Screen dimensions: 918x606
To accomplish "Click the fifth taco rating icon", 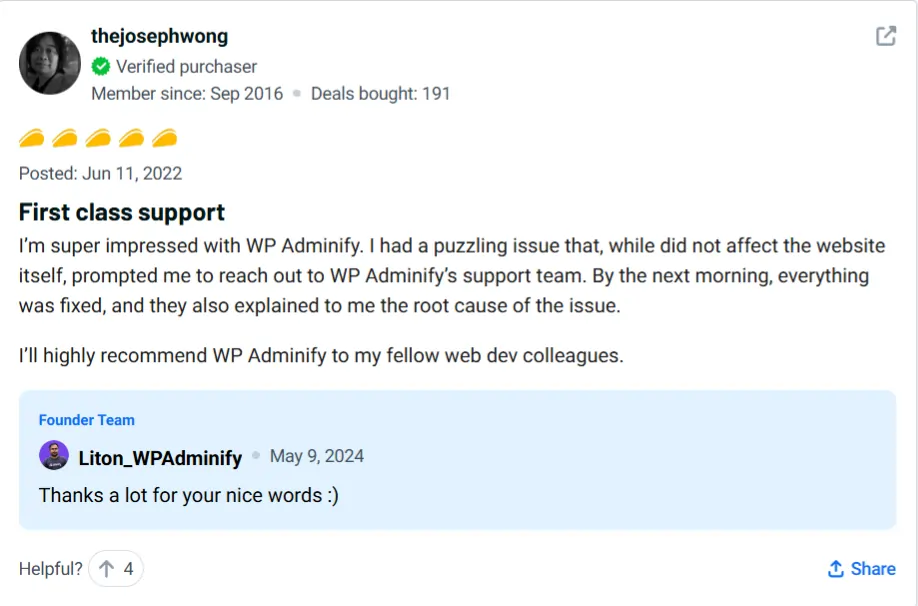I will (166, 138).
